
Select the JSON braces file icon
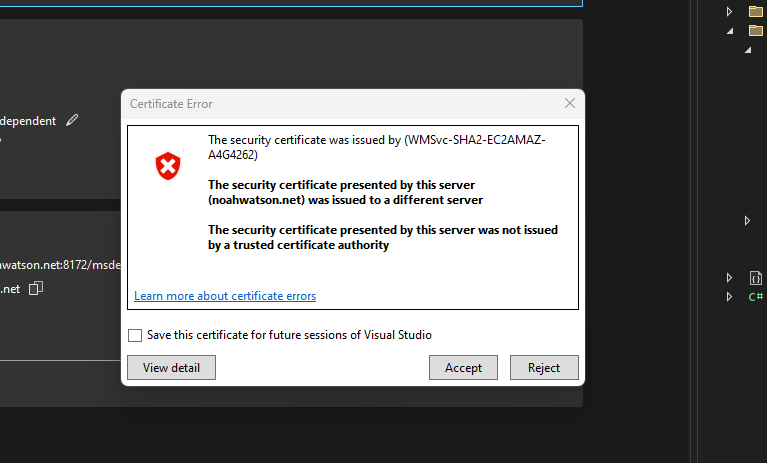pyautogui.click(x=756, y=278)
